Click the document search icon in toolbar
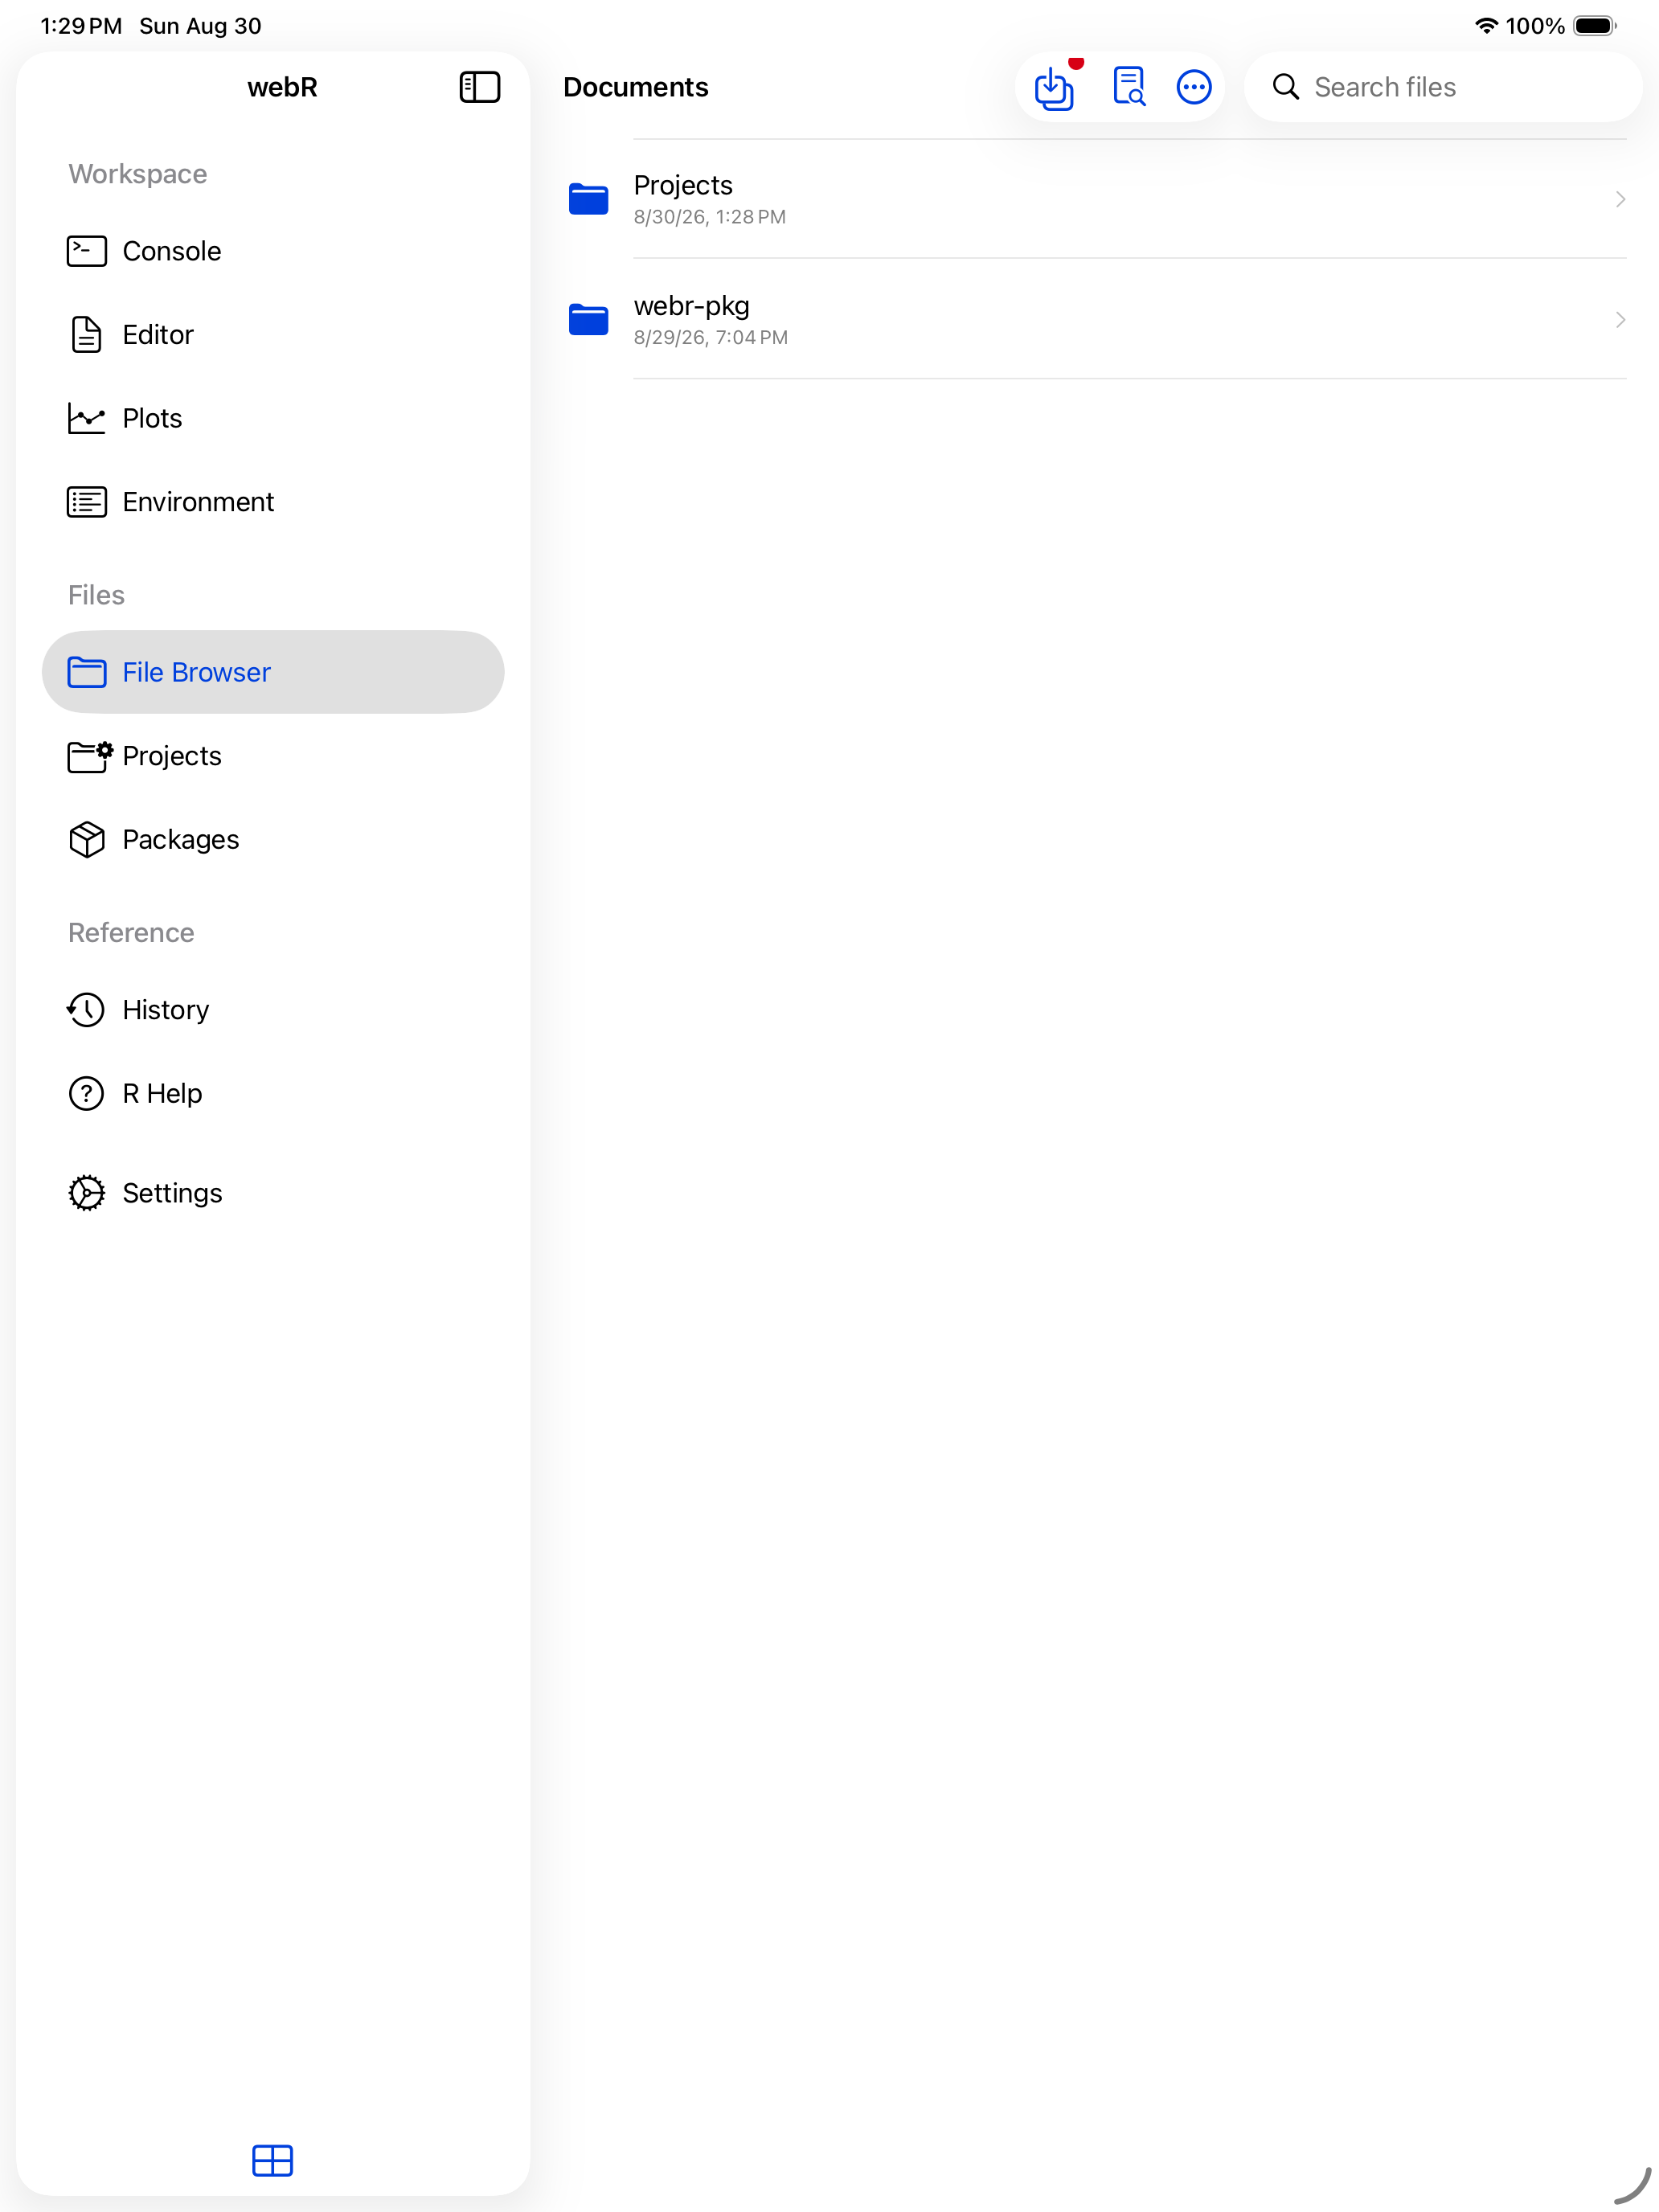 (1129, 87)
